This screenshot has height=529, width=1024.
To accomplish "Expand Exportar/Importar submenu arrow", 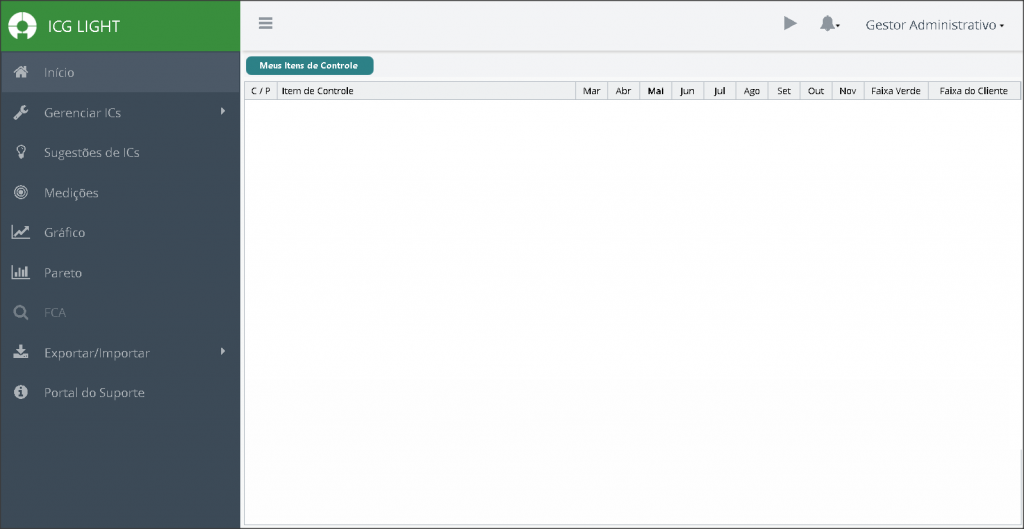I will click(x=223, y=351).
